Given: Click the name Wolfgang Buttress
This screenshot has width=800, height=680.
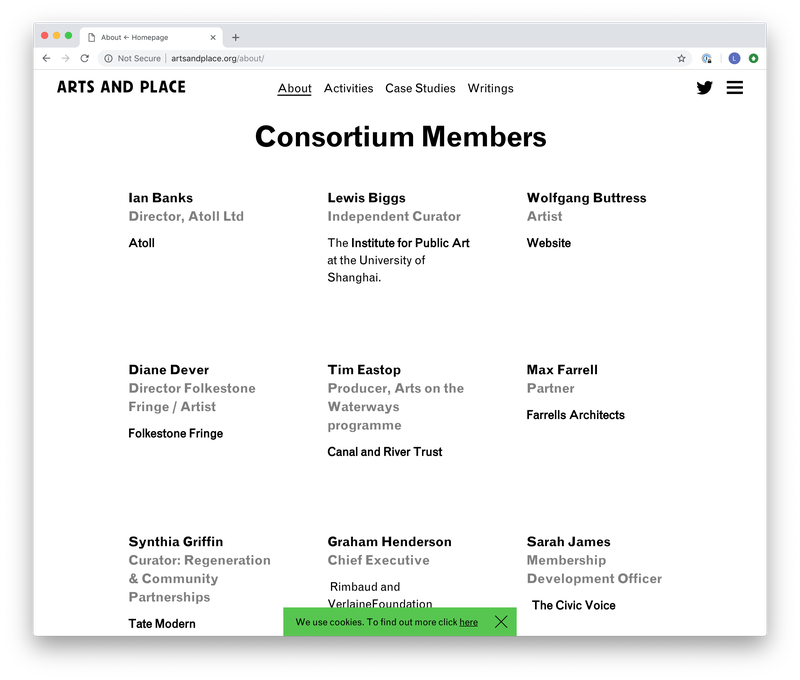Looking at the screenshot, I should (586, 198).
